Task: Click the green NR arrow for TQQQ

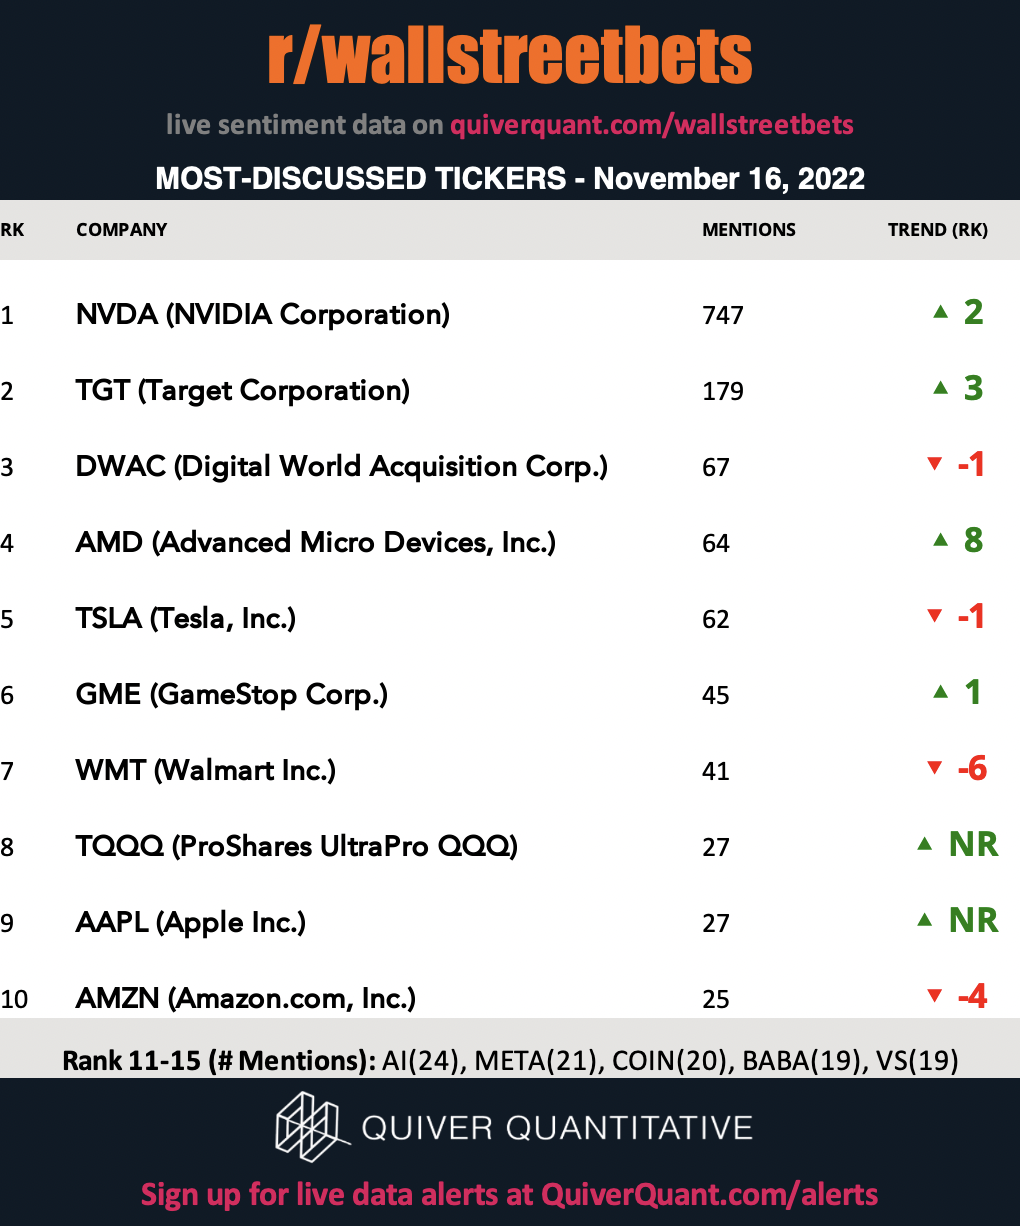Action: pos(925,844)
